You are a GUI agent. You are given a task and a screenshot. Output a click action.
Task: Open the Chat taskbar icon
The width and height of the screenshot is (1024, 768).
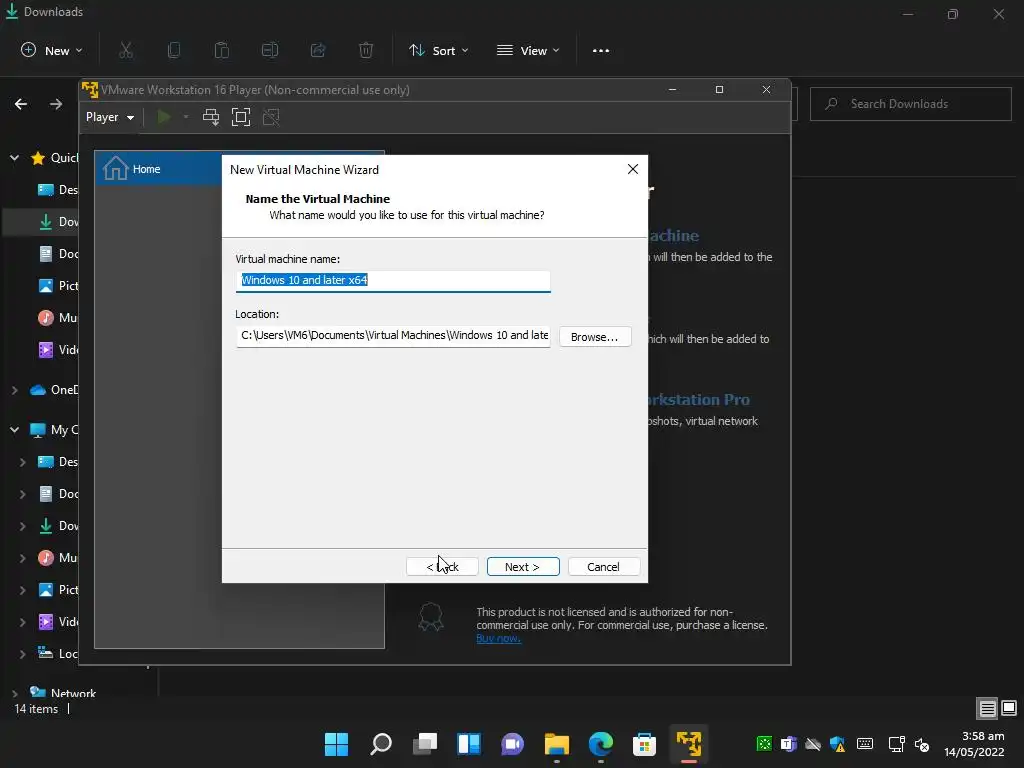click(x=513, y=744)
